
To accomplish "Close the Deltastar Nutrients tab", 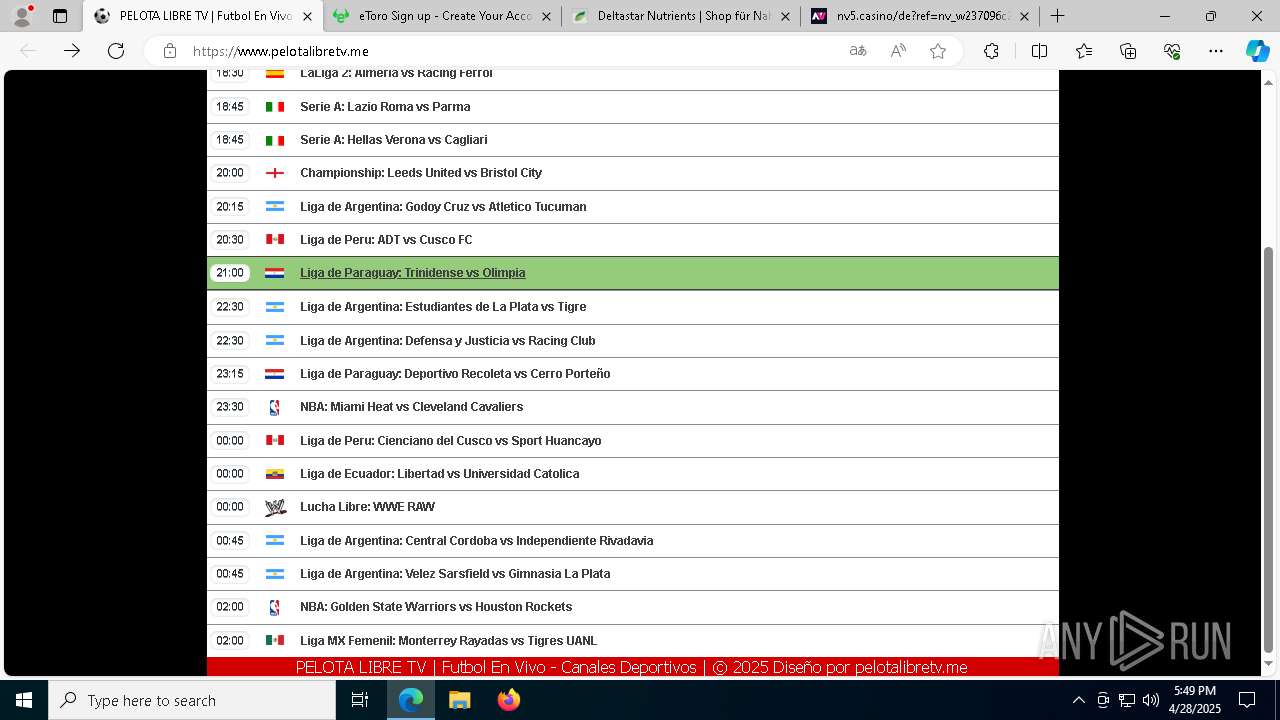I will 785,16.
